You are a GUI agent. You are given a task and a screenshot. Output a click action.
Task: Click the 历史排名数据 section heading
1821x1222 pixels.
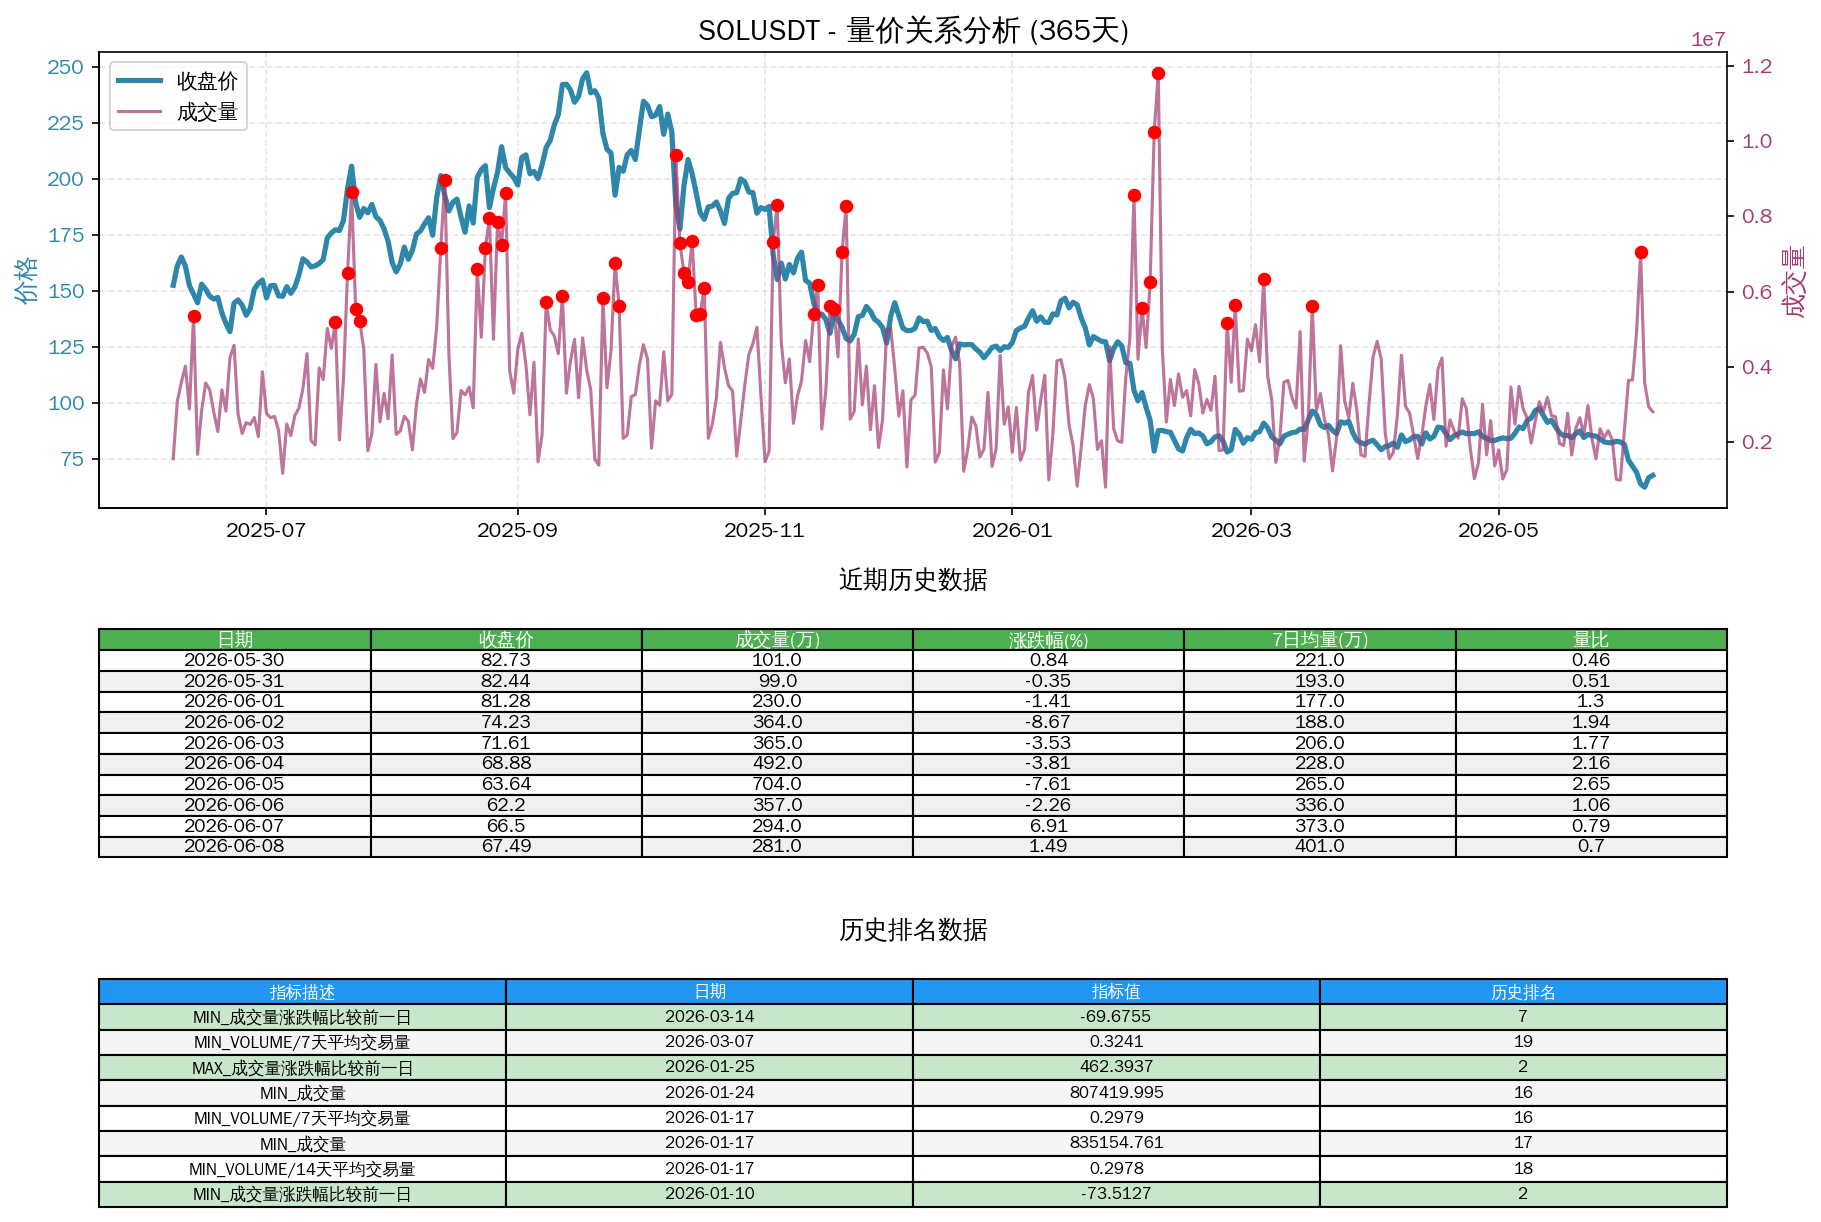click(x=913, y=930)
